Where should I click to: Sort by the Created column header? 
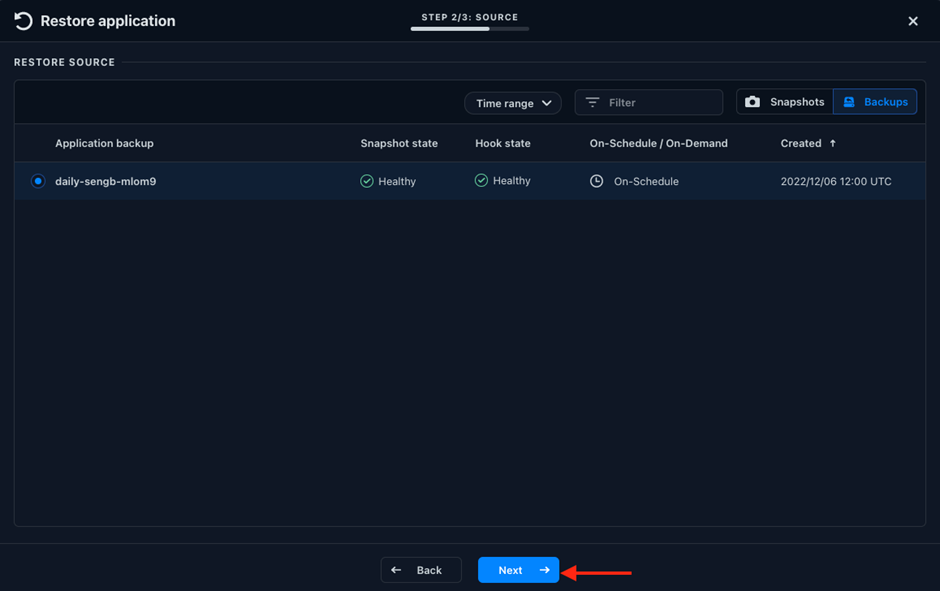pyautogui.click(x=800, y=143)
